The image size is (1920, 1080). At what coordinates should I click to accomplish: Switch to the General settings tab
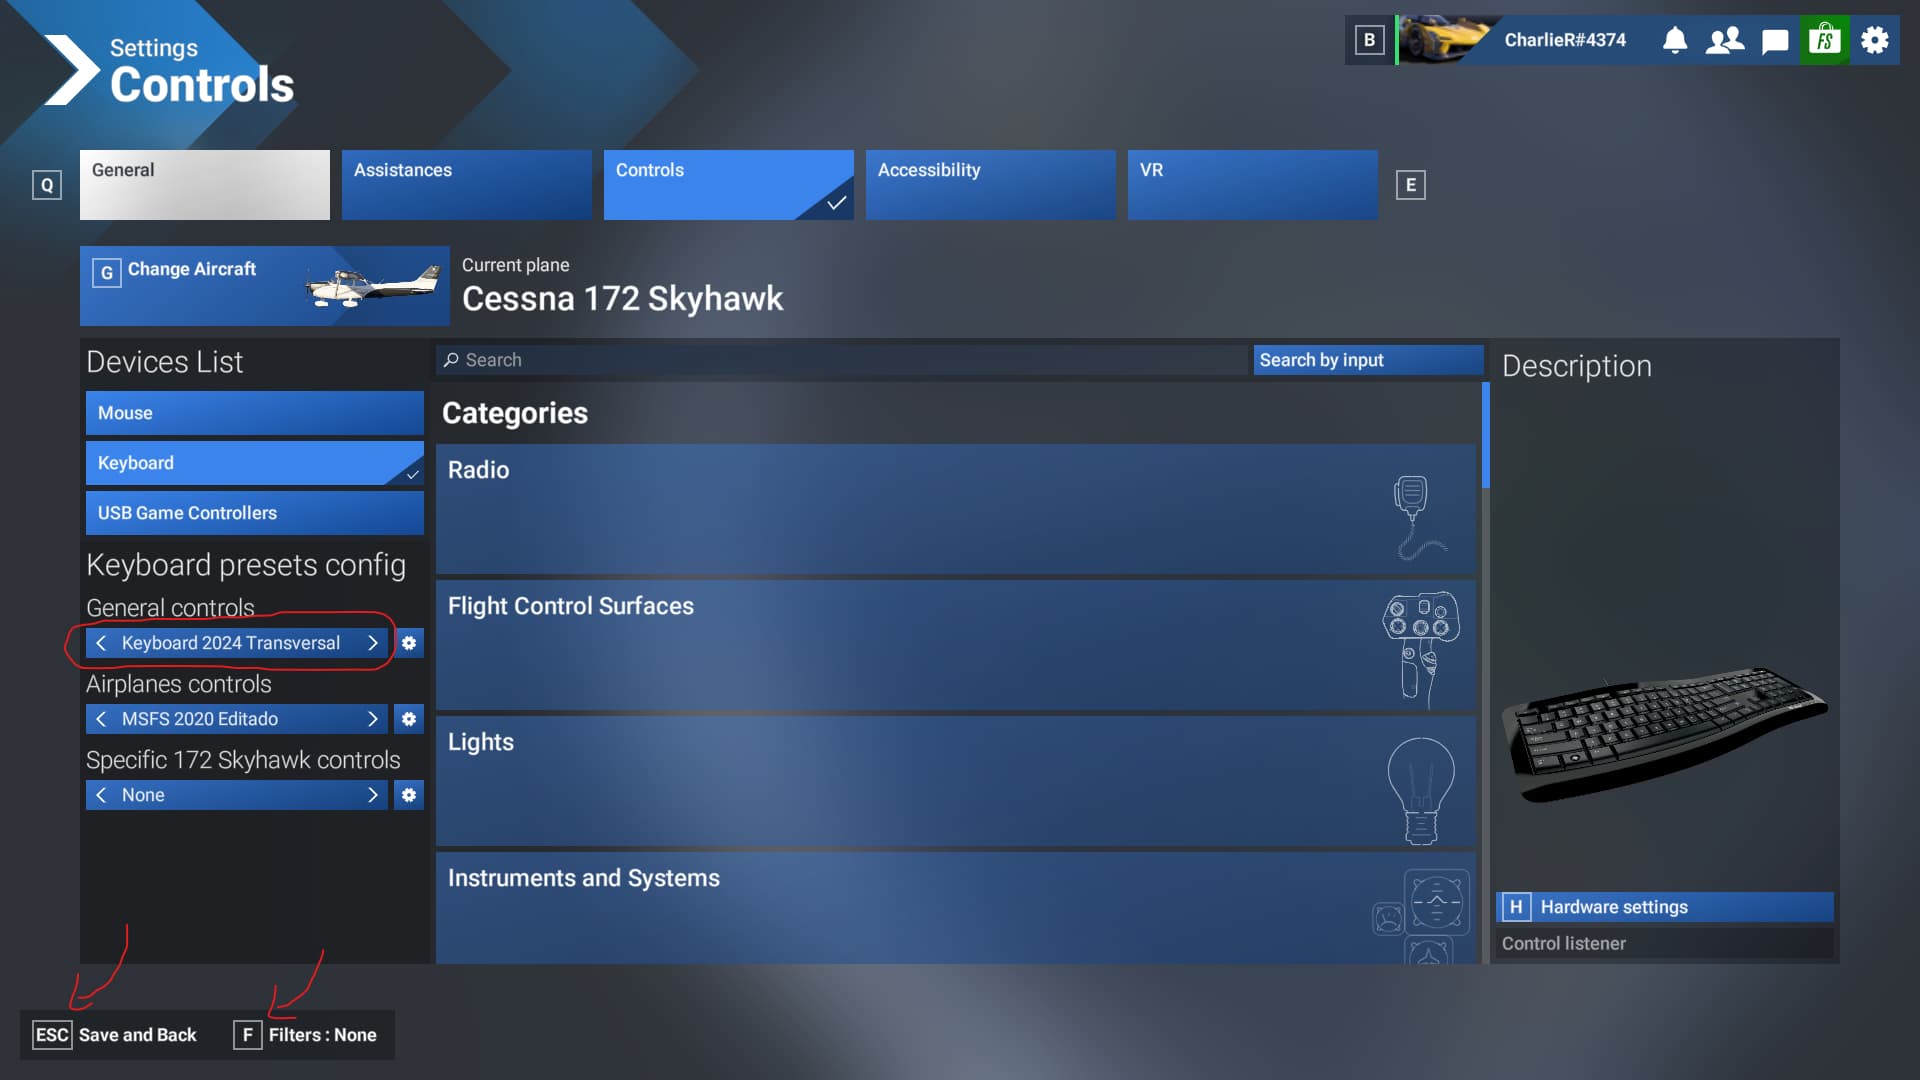(204, 185)
